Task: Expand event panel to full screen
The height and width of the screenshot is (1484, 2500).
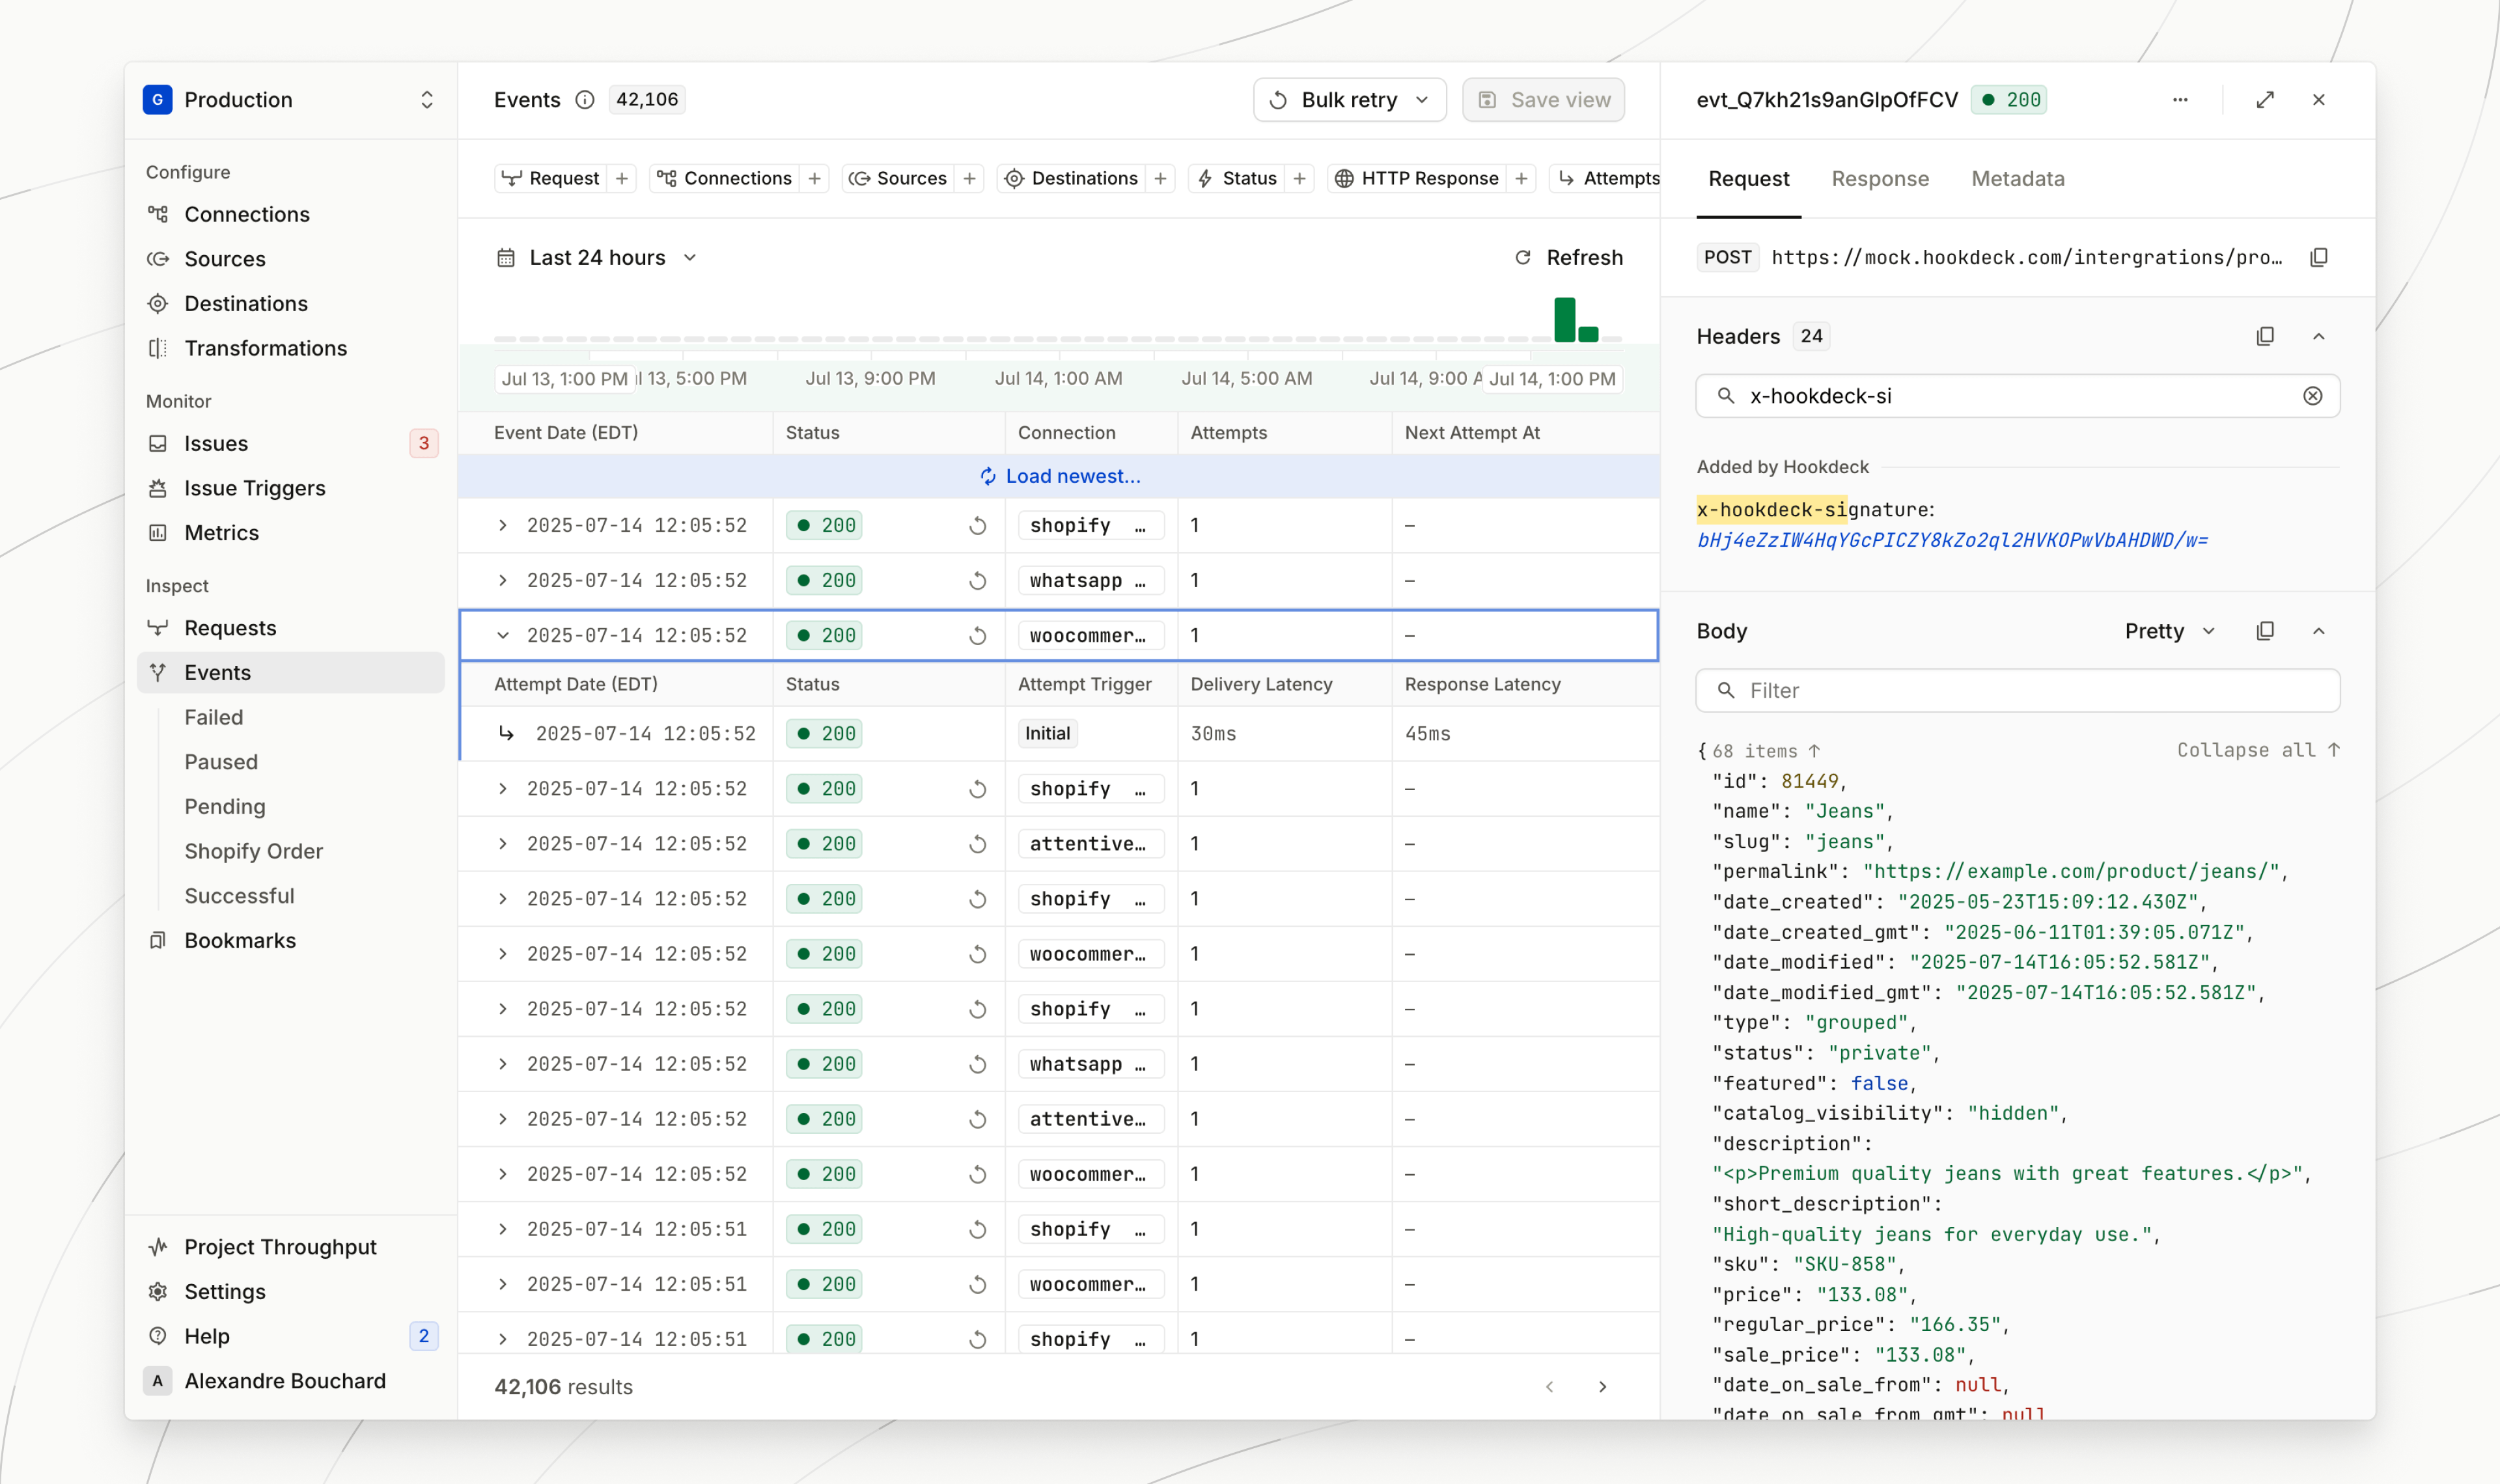Action: (2265, 100)
